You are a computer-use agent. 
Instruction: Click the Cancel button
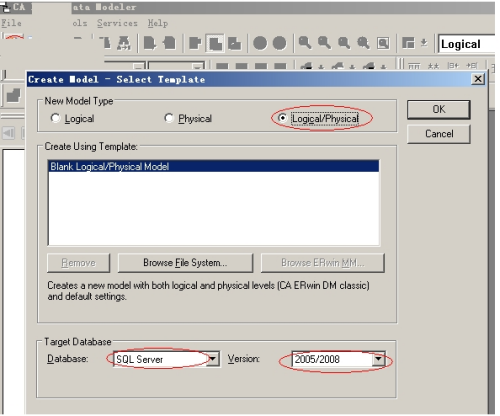(x=438, y=134)
